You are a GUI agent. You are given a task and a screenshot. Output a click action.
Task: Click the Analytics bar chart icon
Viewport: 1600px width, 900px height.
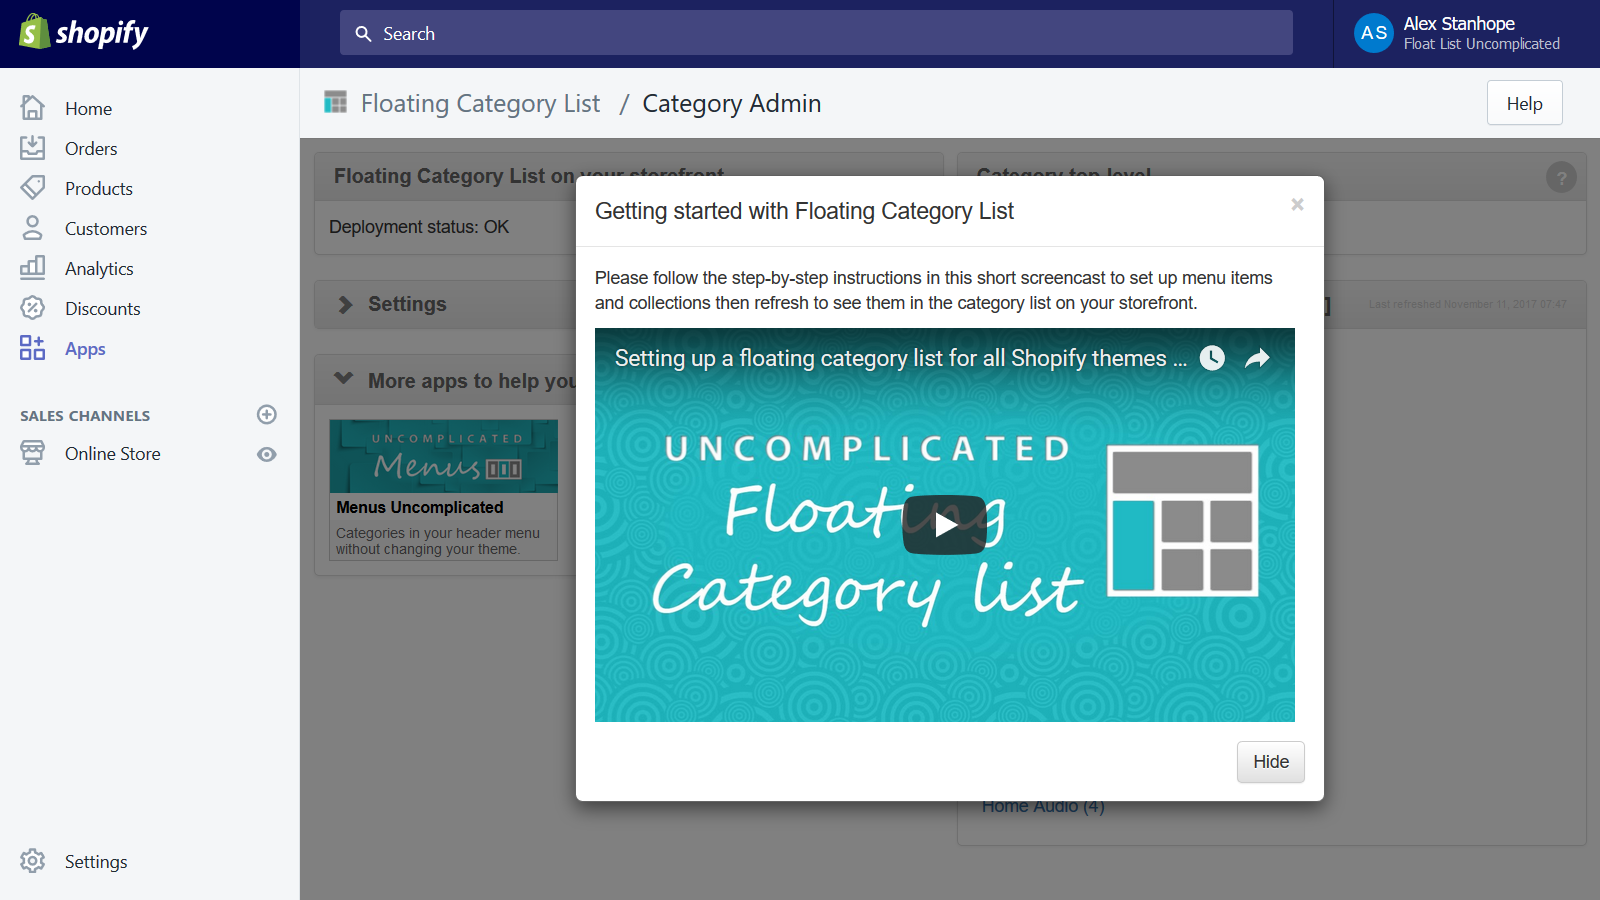tap(32, 267)
